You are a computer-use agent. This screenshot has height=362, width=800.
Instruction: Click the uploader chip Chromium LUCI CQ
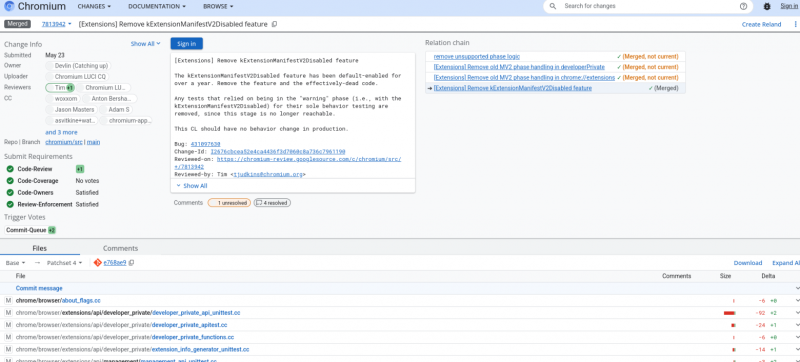[76, 76]
